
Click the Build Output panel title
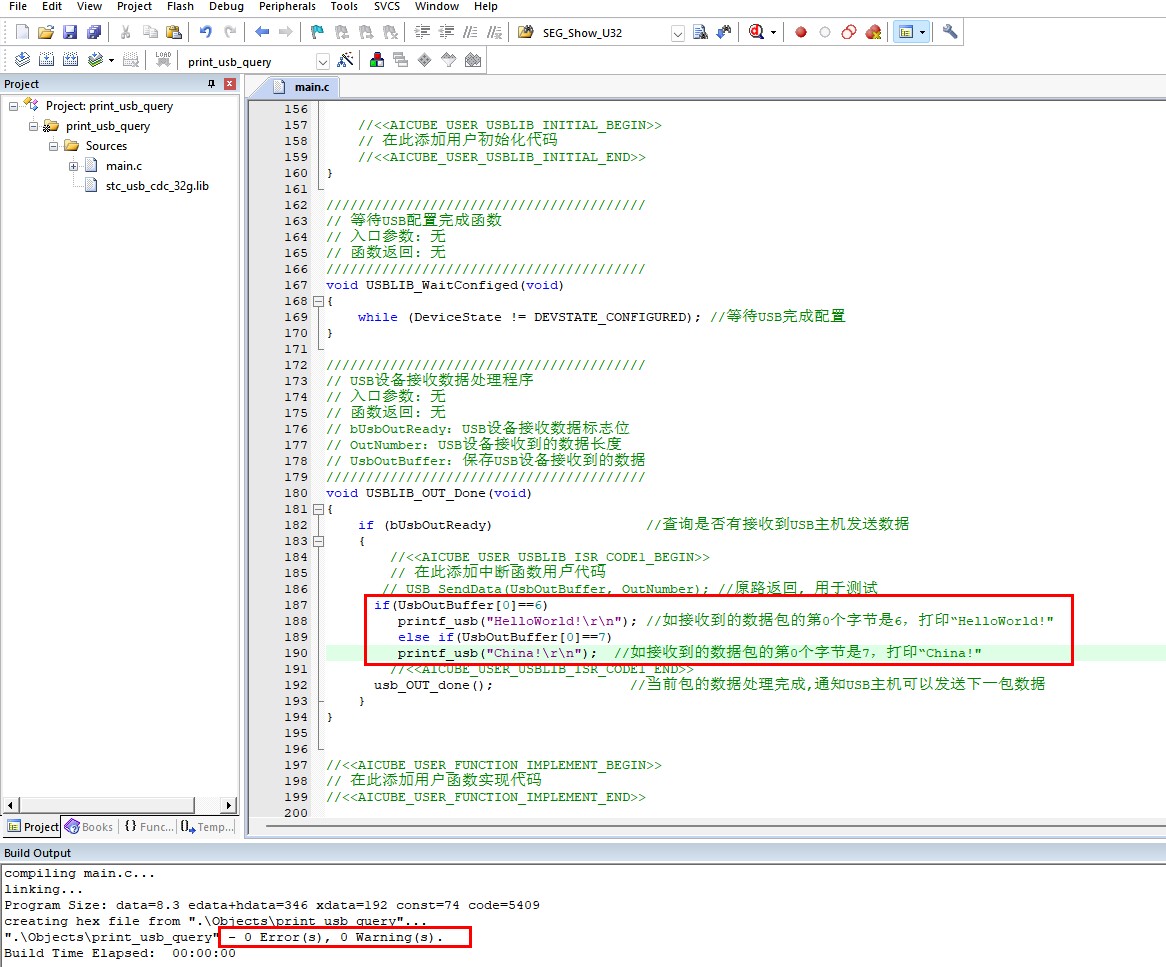pyautogui.click(x=37, y=853)
